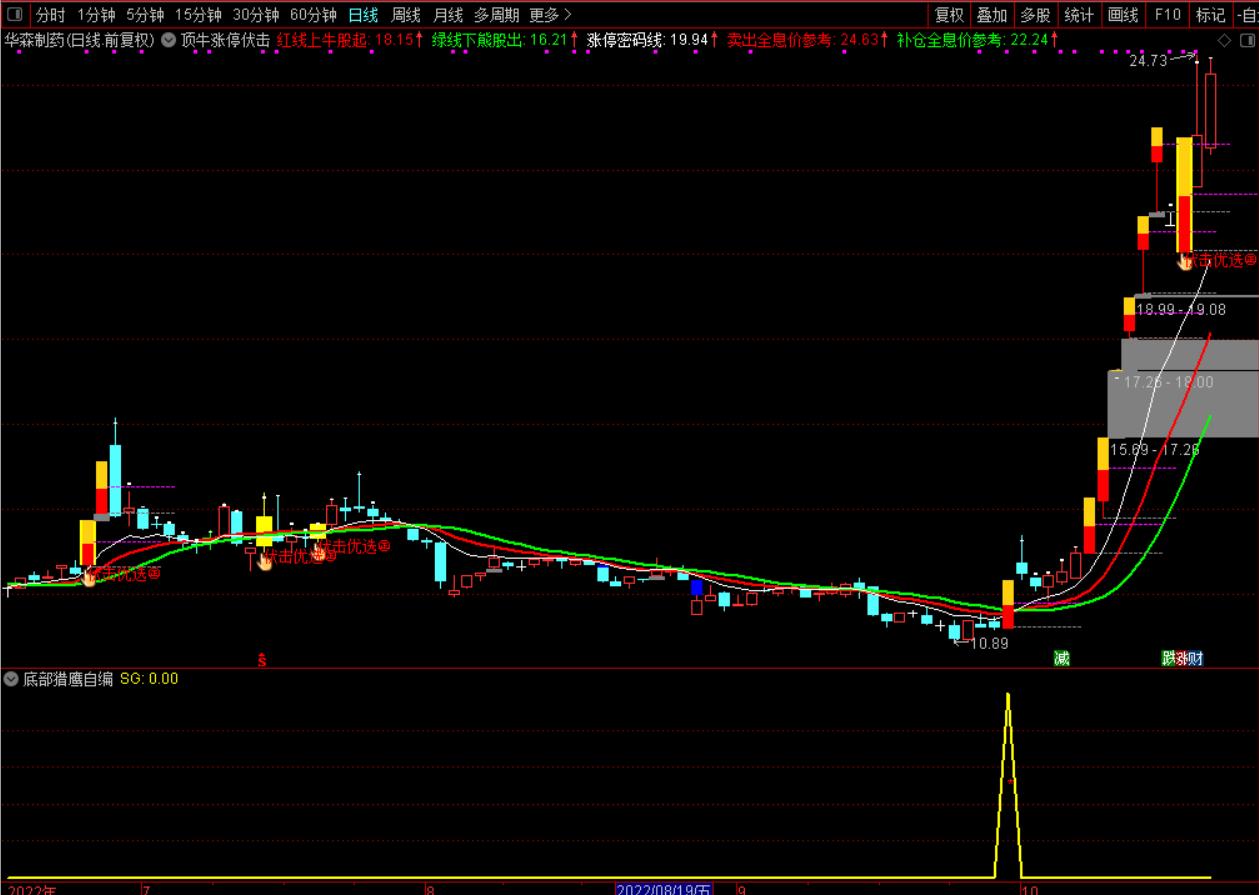Click the 2022年 year axis label
The width and height of the screenshot is (1259, 895).
pos(32,888)
